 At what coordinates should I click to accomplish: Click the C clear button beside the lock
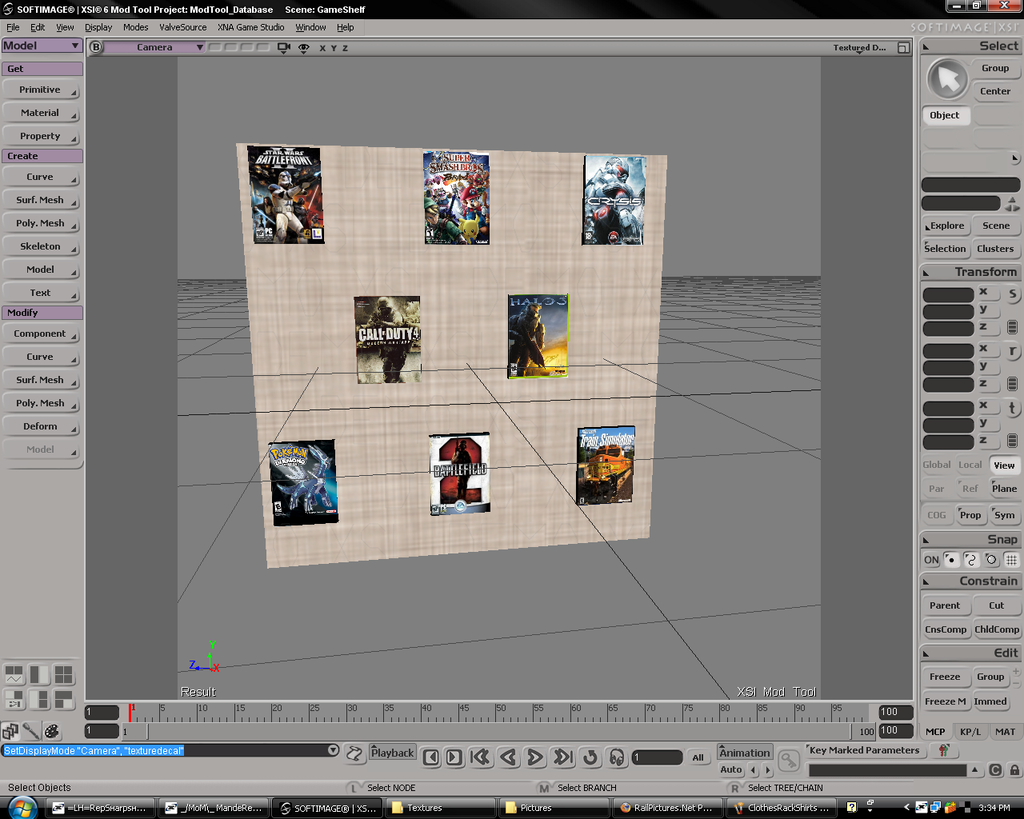(x=995, y=770)
